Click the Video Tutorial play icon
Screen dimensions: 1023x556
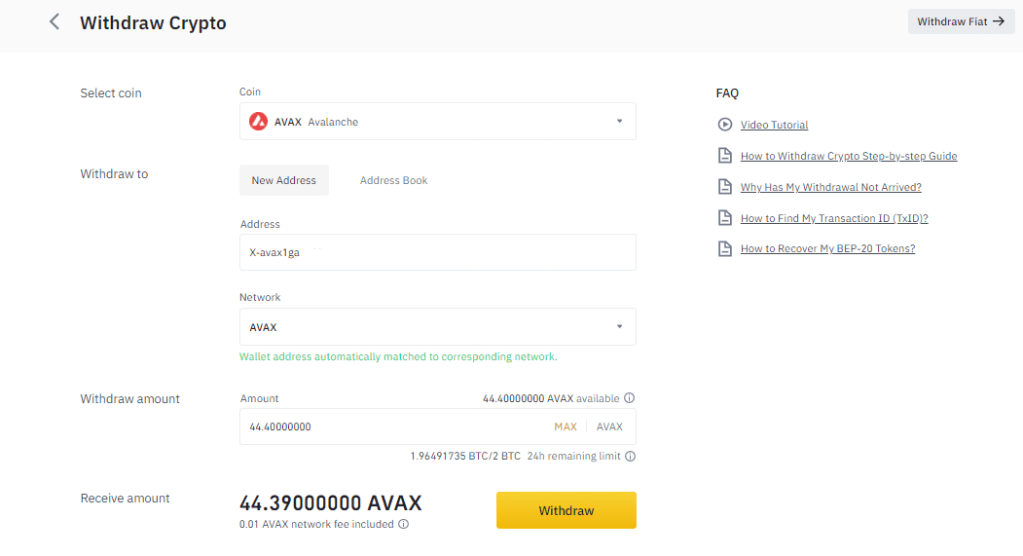click(725, 125)
